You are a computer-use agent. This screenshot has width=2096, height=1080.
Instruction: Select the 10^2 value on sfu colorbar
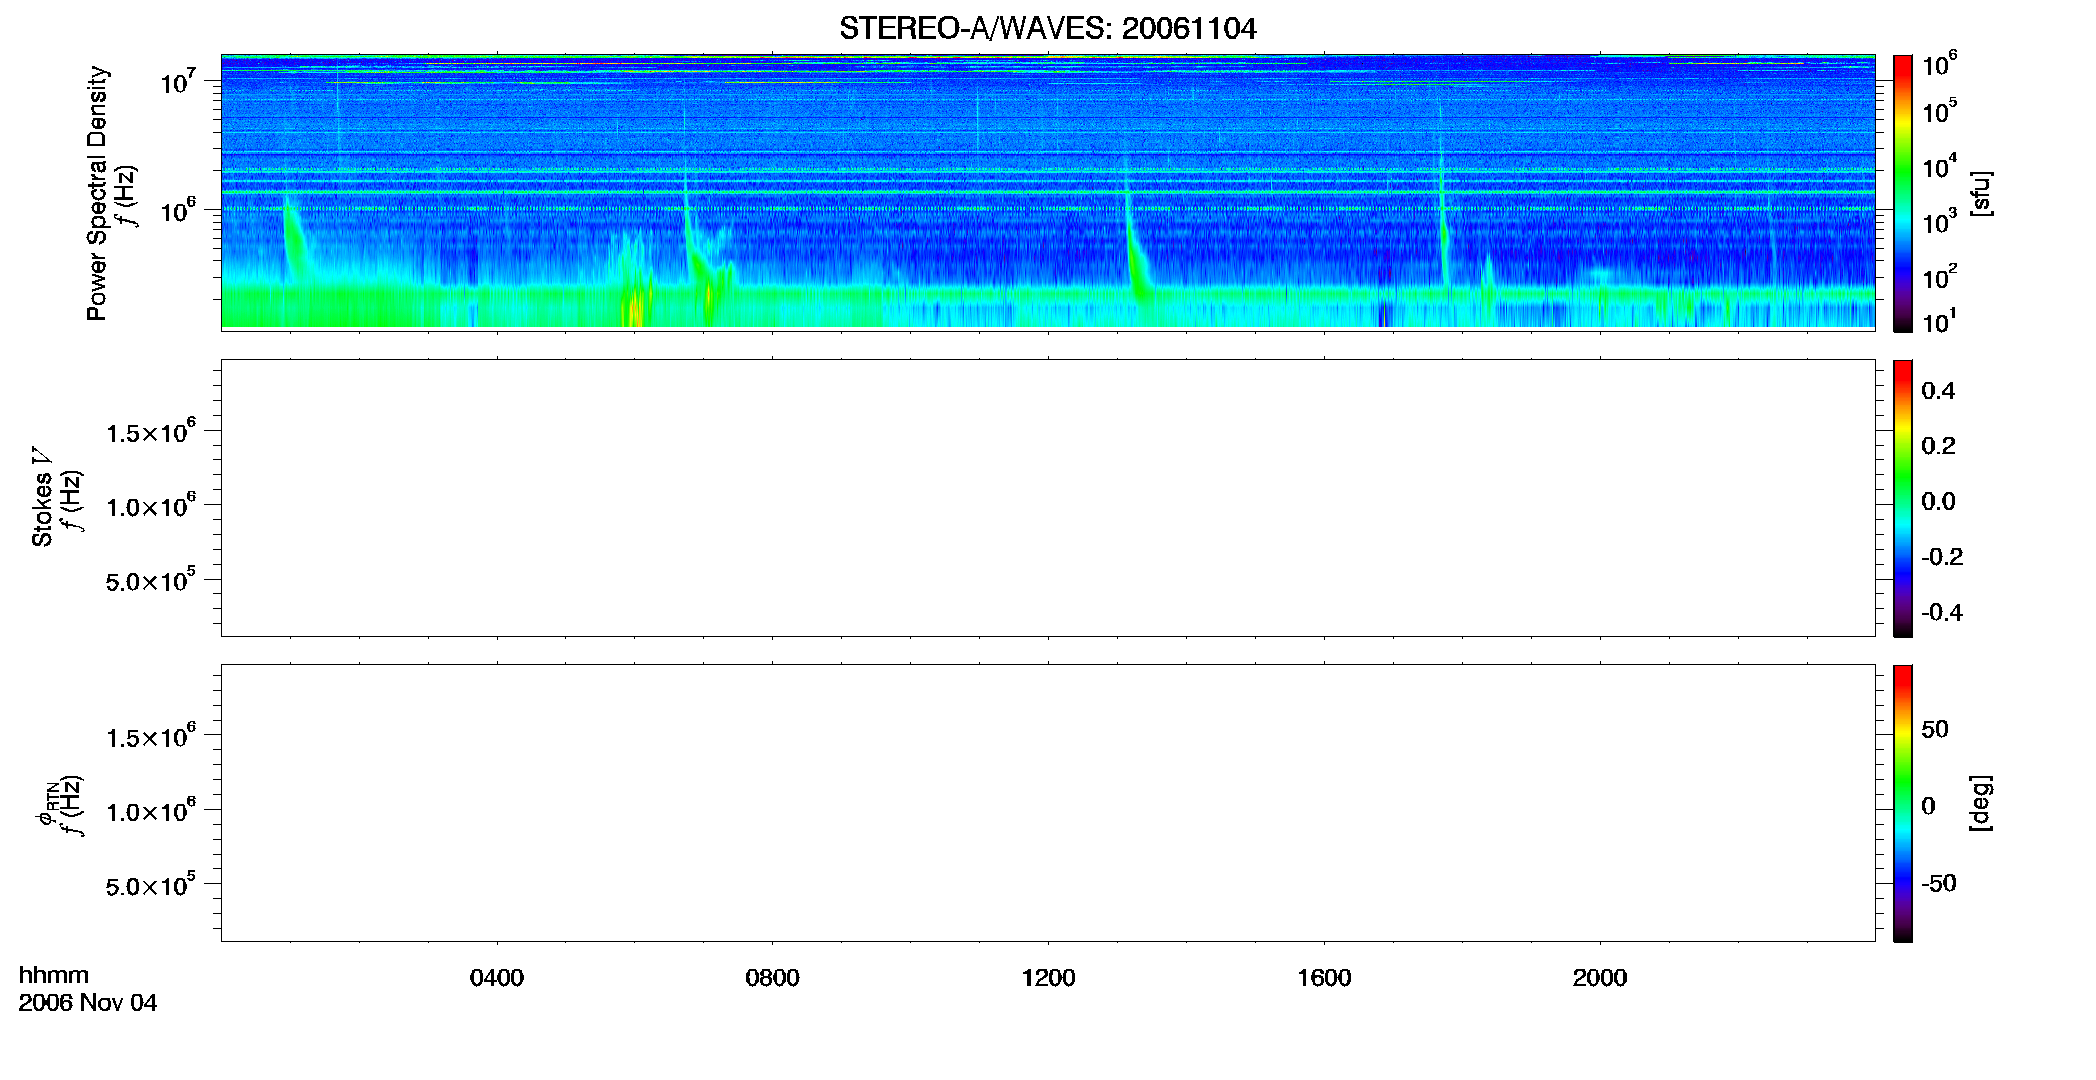click(x=1939, y=277)
